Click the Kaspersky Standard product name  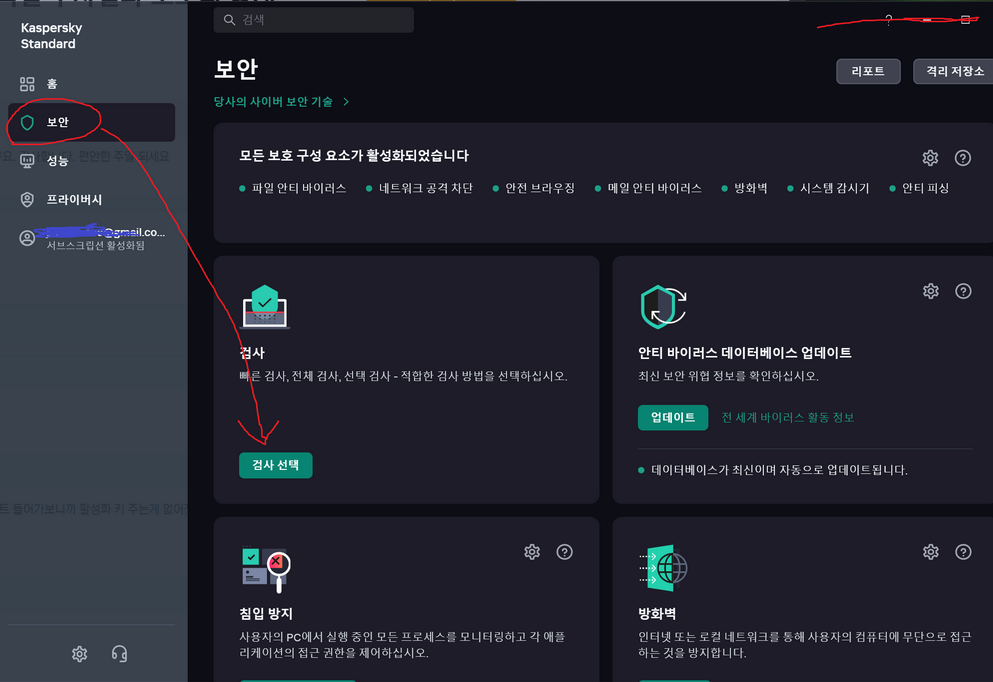(51, 35)
